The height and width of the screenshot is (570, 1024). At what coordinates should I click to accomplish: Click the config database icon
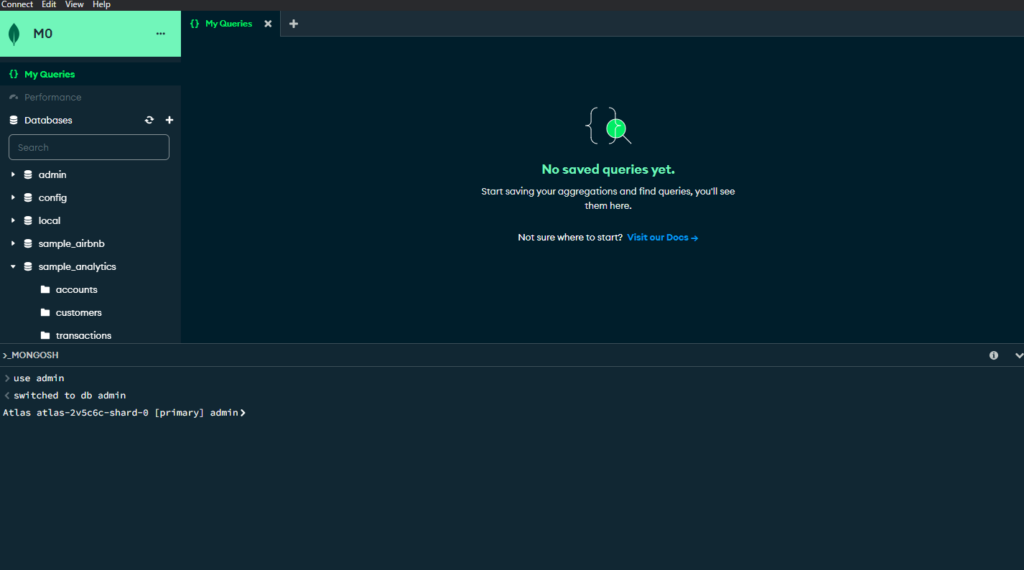click(28, 198)
